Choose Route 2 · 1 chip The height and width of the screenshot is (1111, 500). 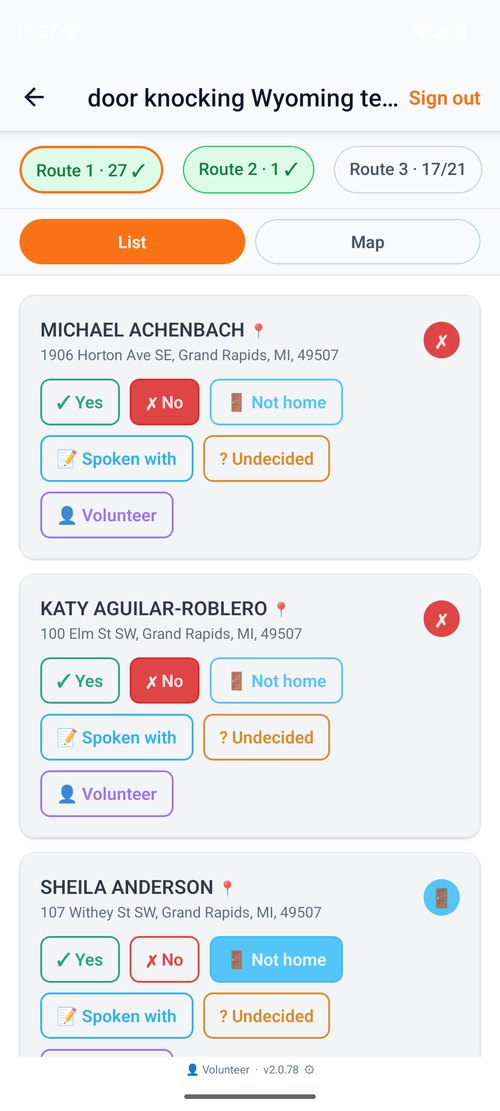coord(249,169)
